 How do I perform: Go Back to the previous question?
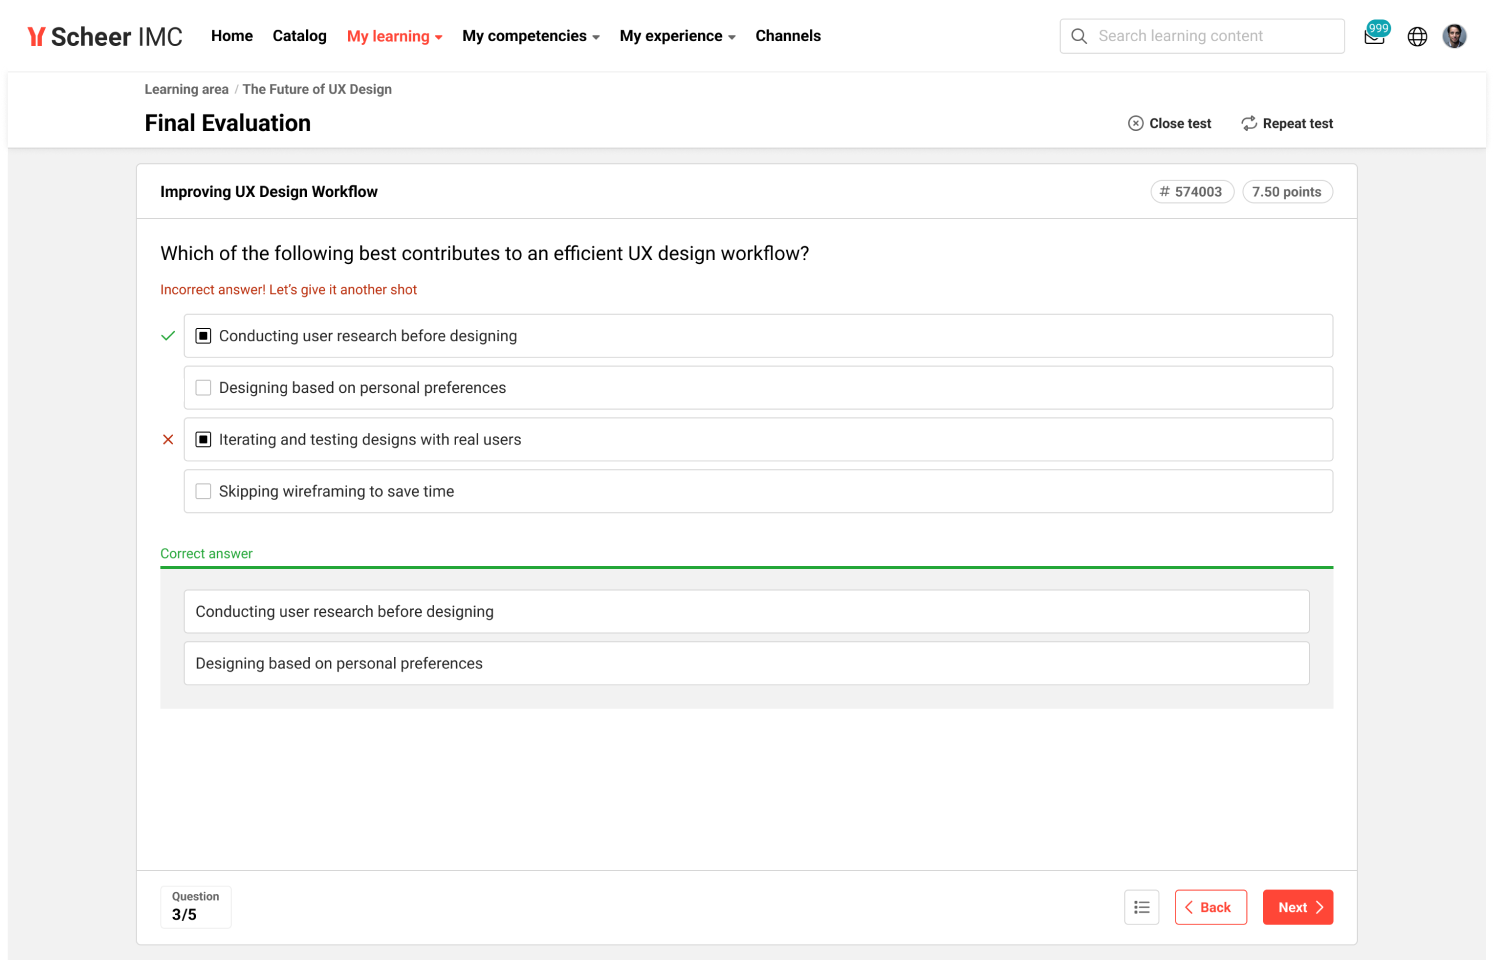(x=1211, y=907)
